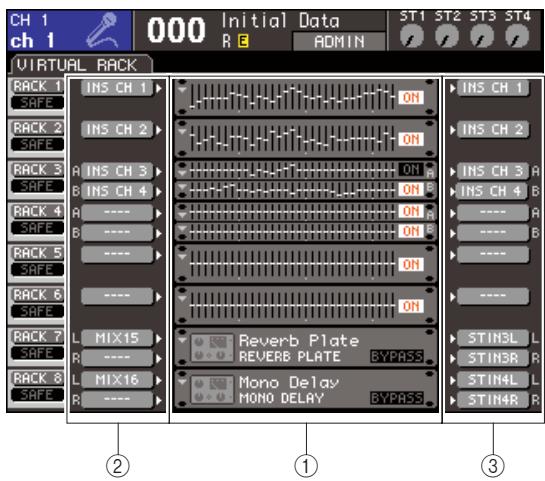This screenshot has height=481, width=545.
Task: Open the Mono Delay effect thumbnail
Action: tap(212, 390)
